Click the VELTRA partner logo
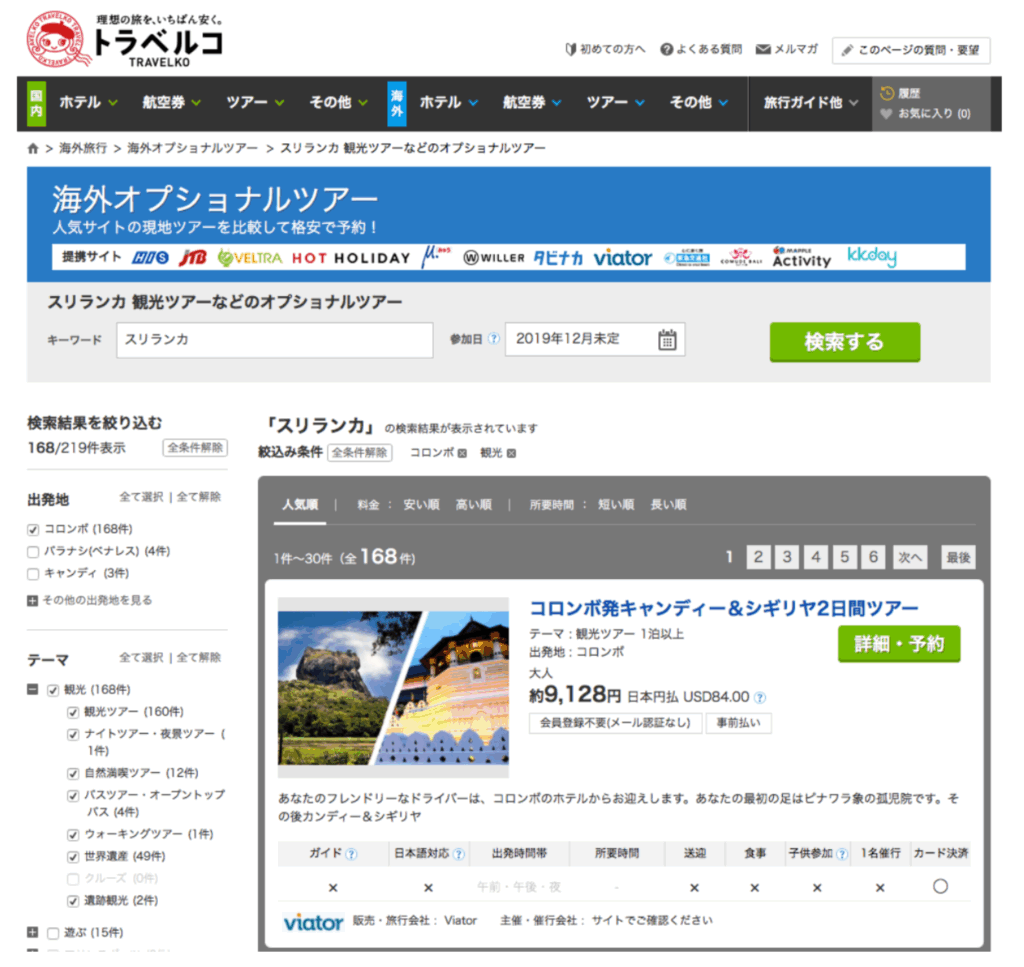The width and height of the screenshot is (1024, 967). pos(250,257)
